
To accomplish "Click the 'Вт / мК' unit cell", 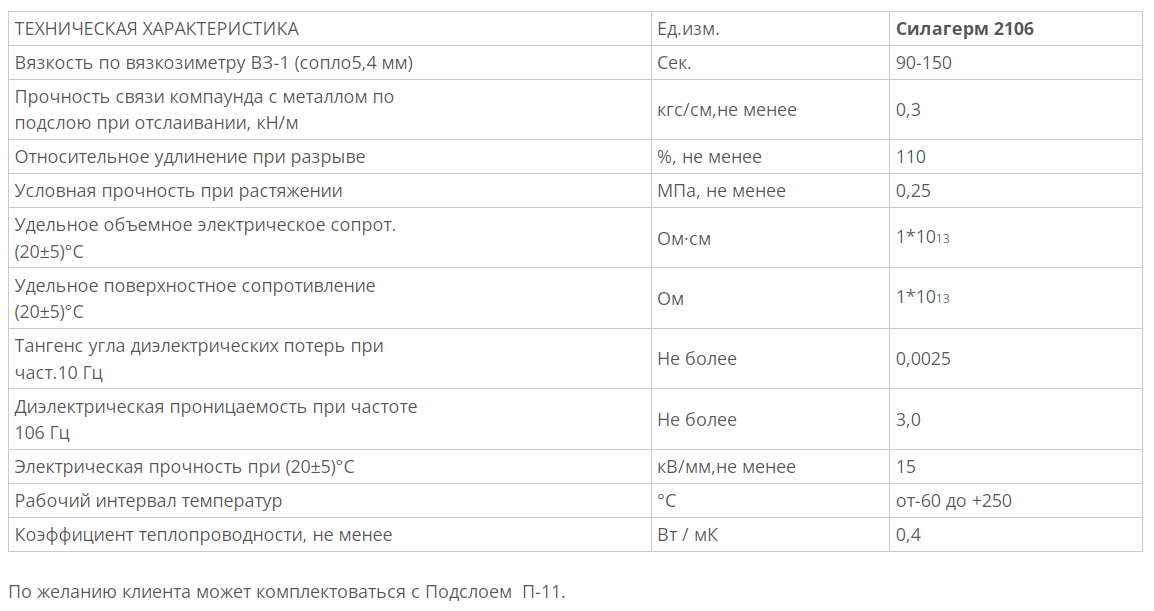I will point(770,534).
